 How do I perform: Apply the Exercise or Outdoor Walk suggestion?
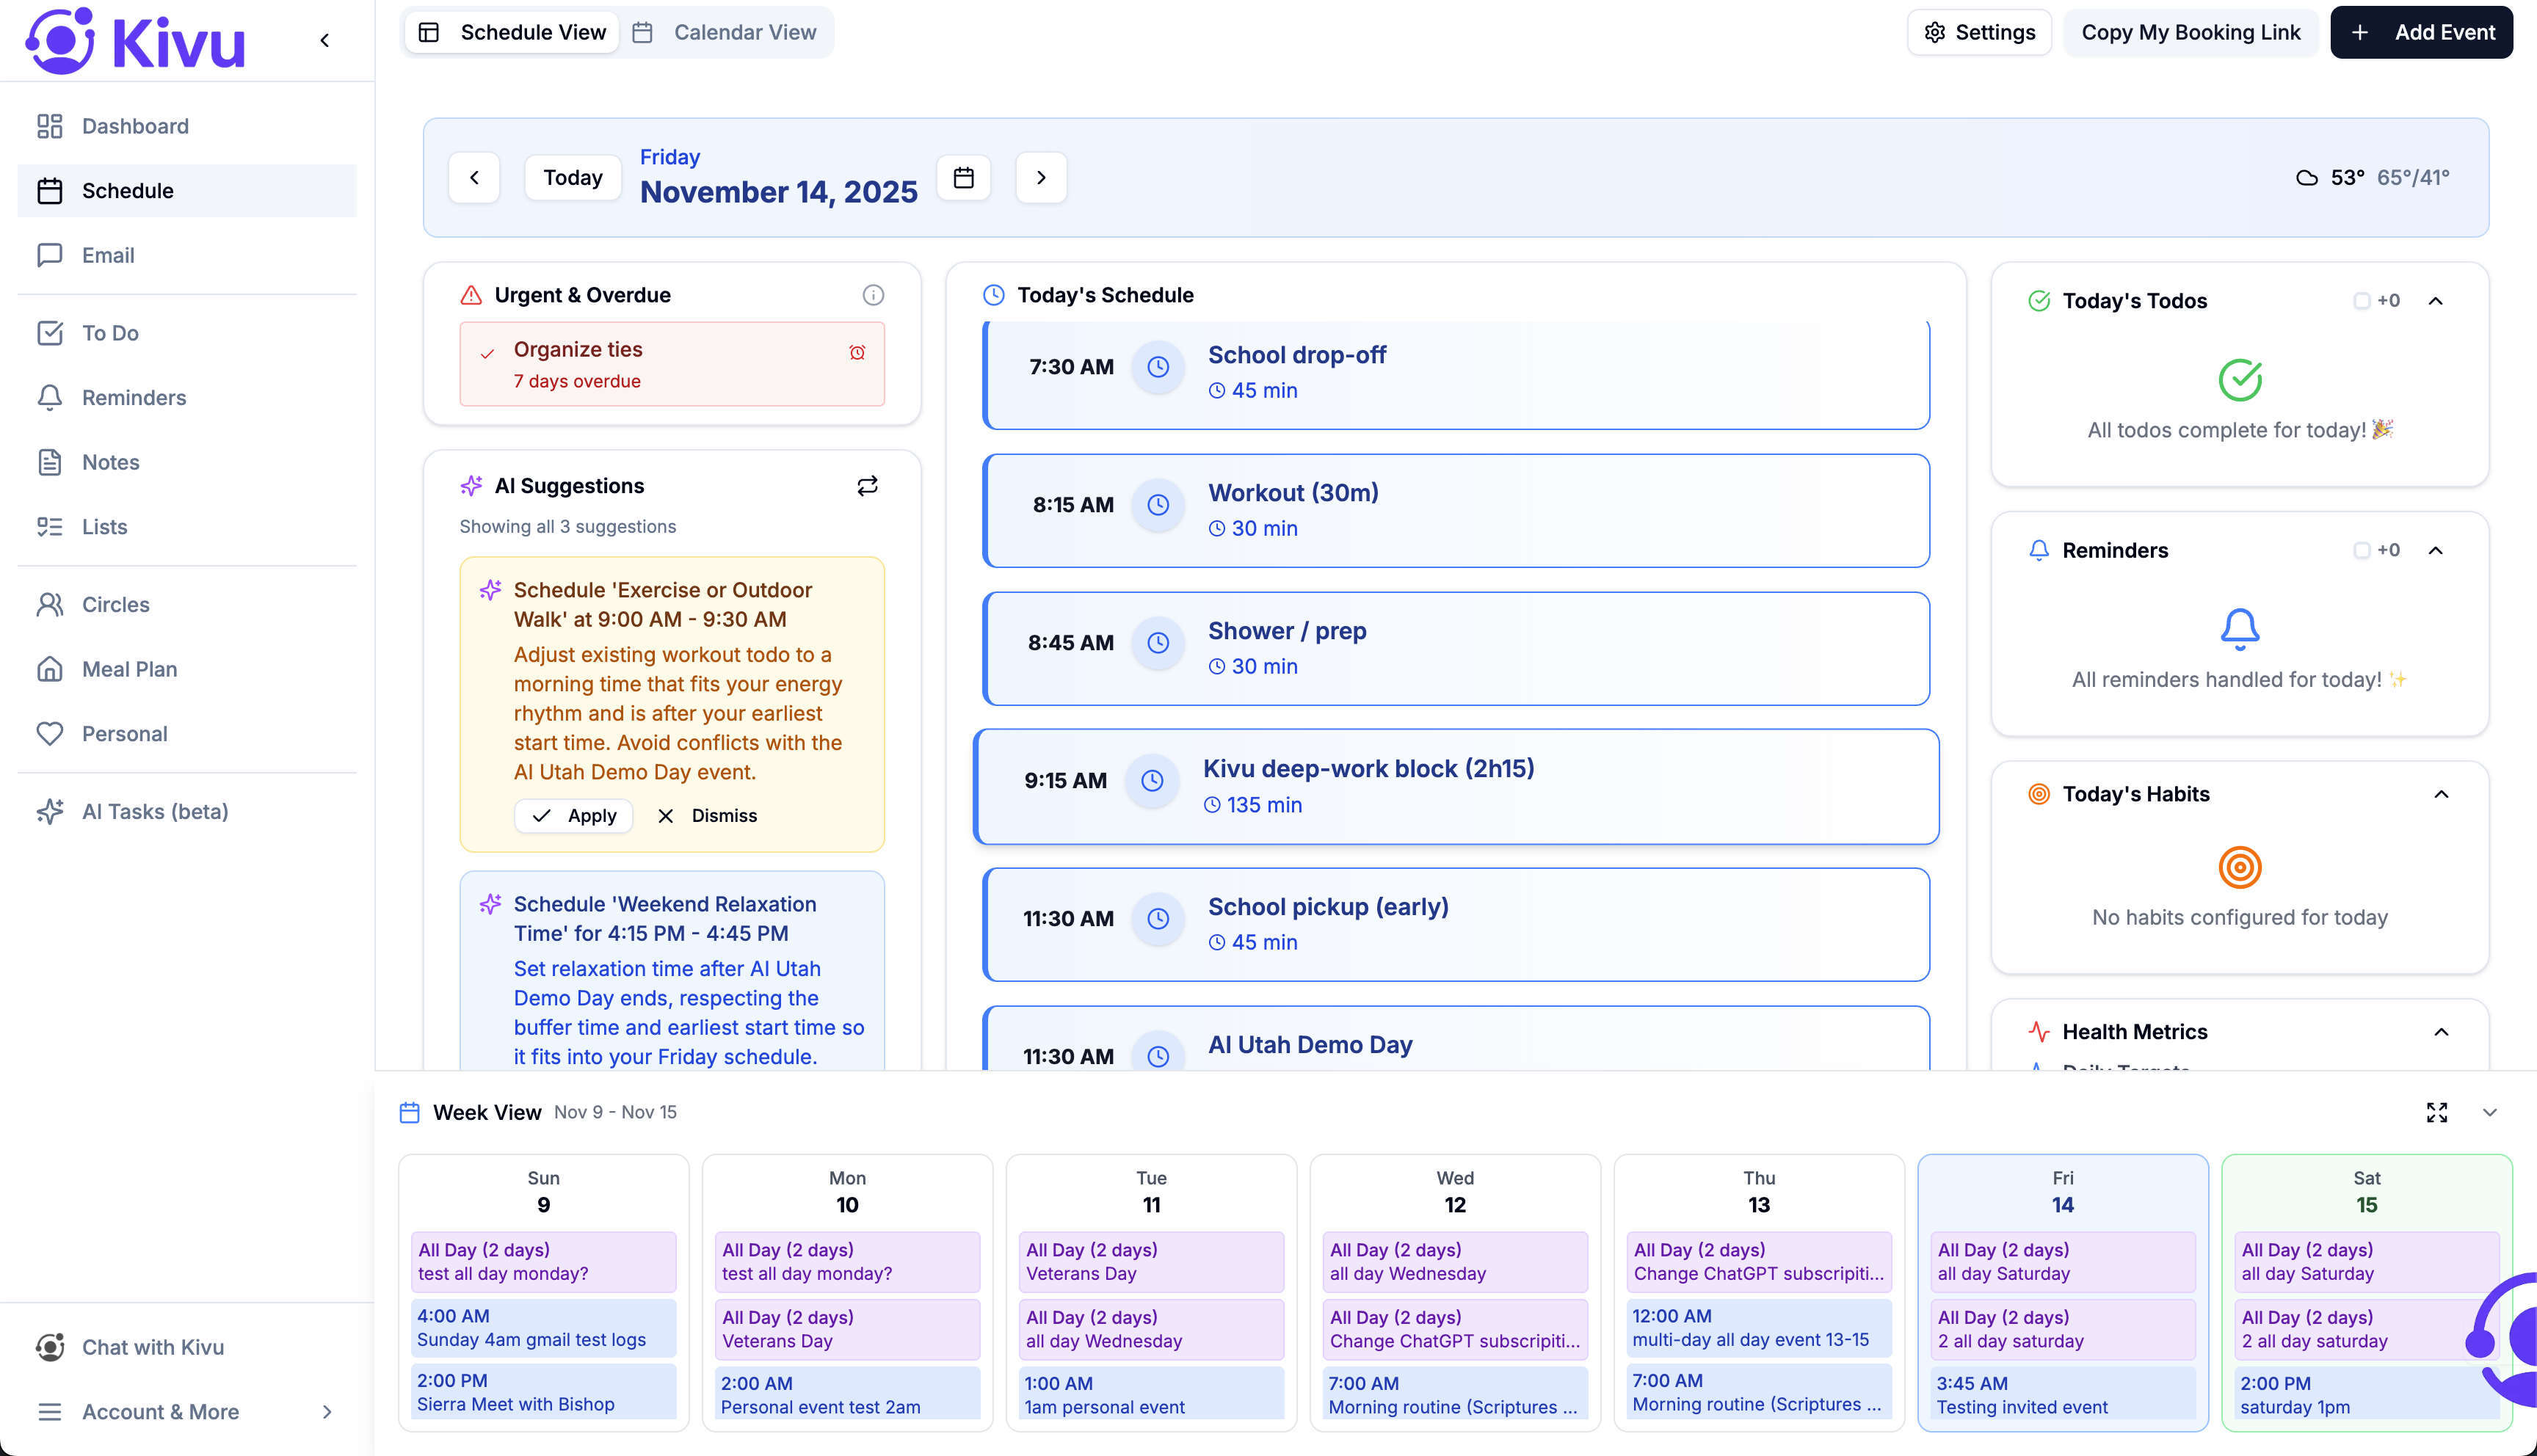pyautogui.click(x=574, y=816)
